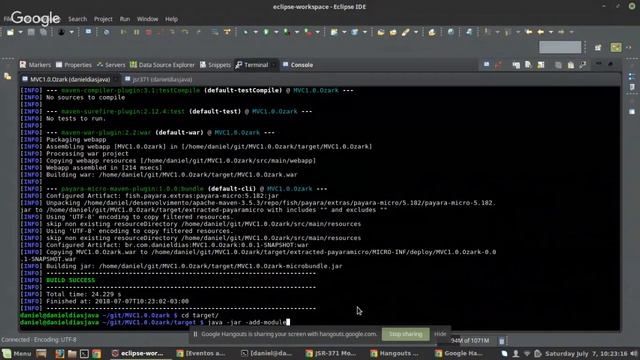Switch to the Snippets tab
The height and width of the screenshot is (360, 640).
point(215,65)
